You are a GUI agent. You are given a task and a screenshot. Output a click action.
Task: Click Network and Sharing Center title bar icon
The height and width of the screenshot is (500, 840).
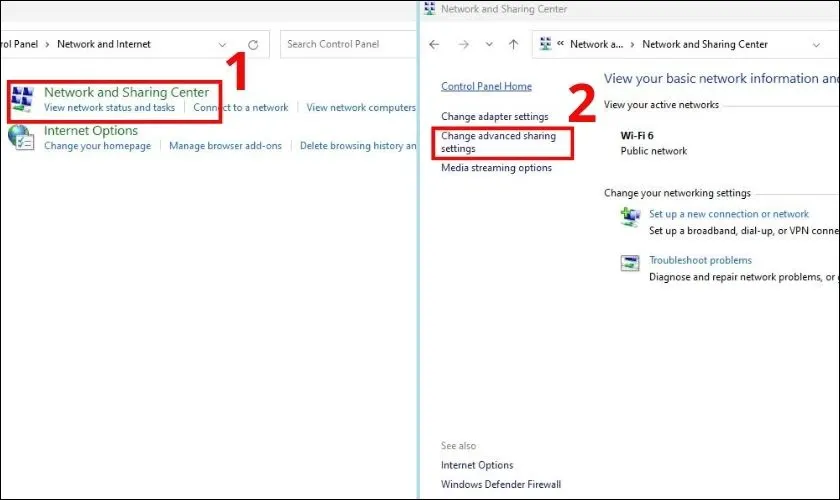pyautogui.click(x=430, y=9)
